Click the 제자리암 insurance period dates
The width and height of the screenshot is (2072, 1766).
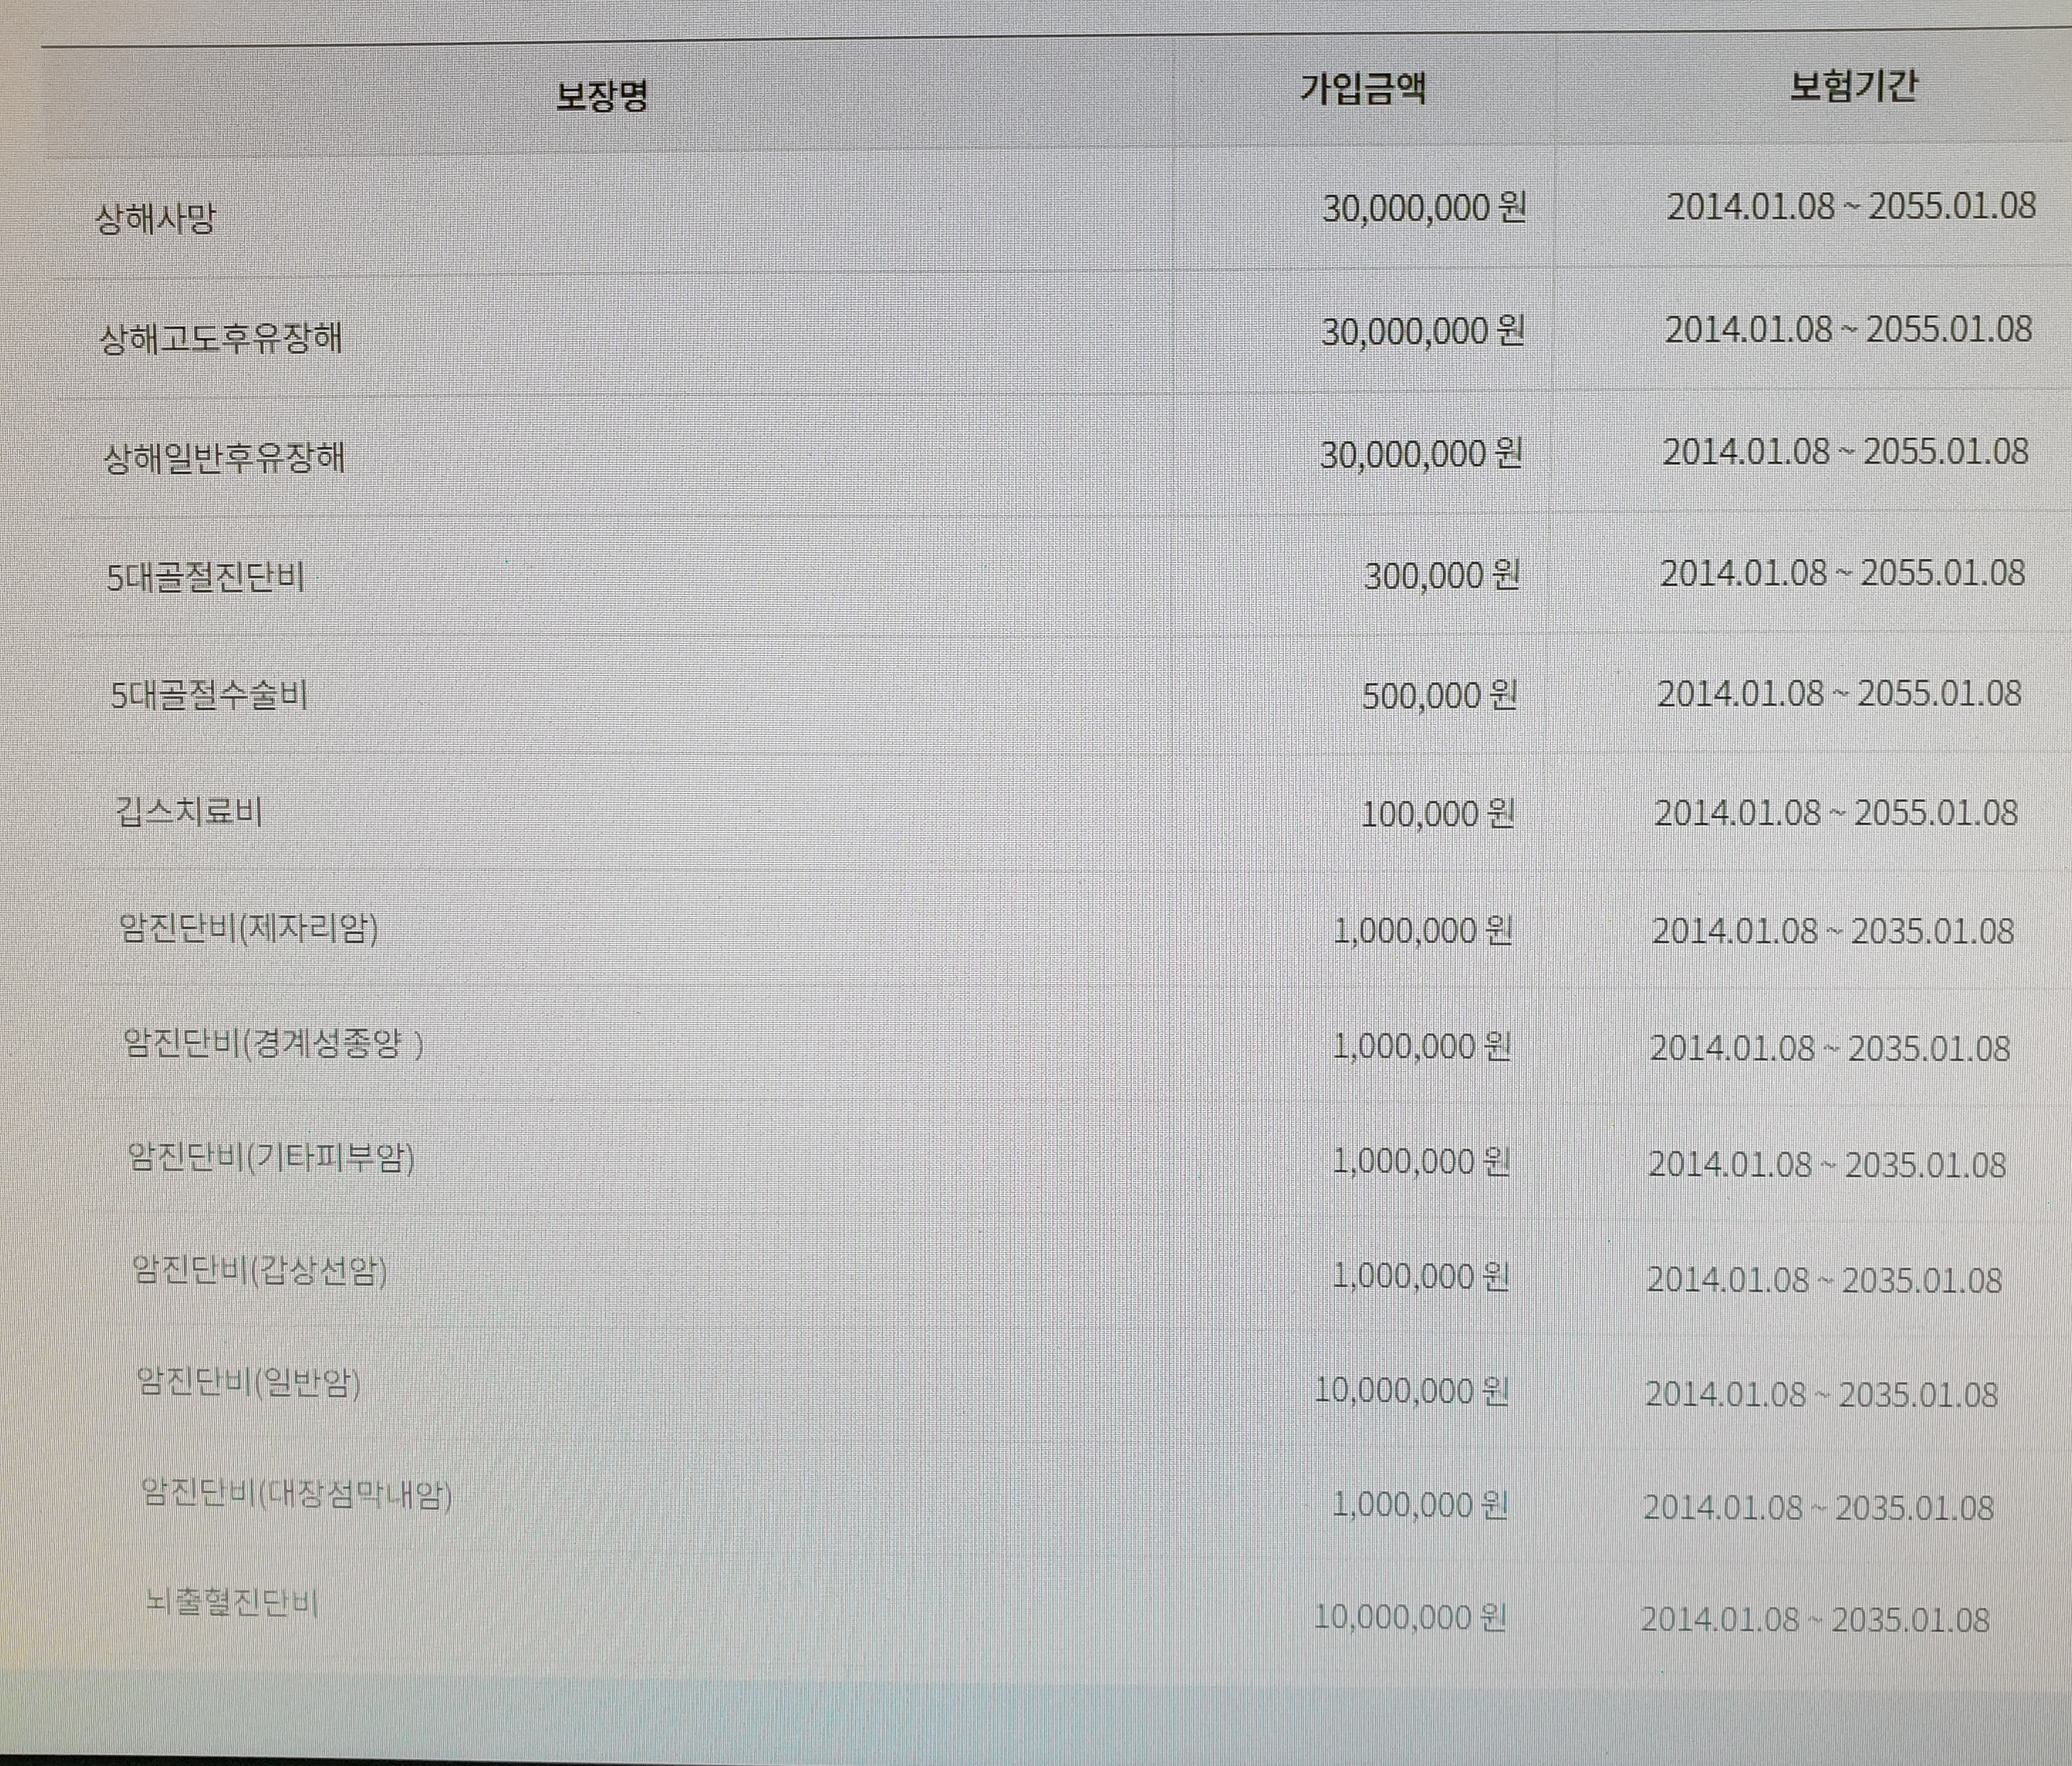tap(1833, 931)
